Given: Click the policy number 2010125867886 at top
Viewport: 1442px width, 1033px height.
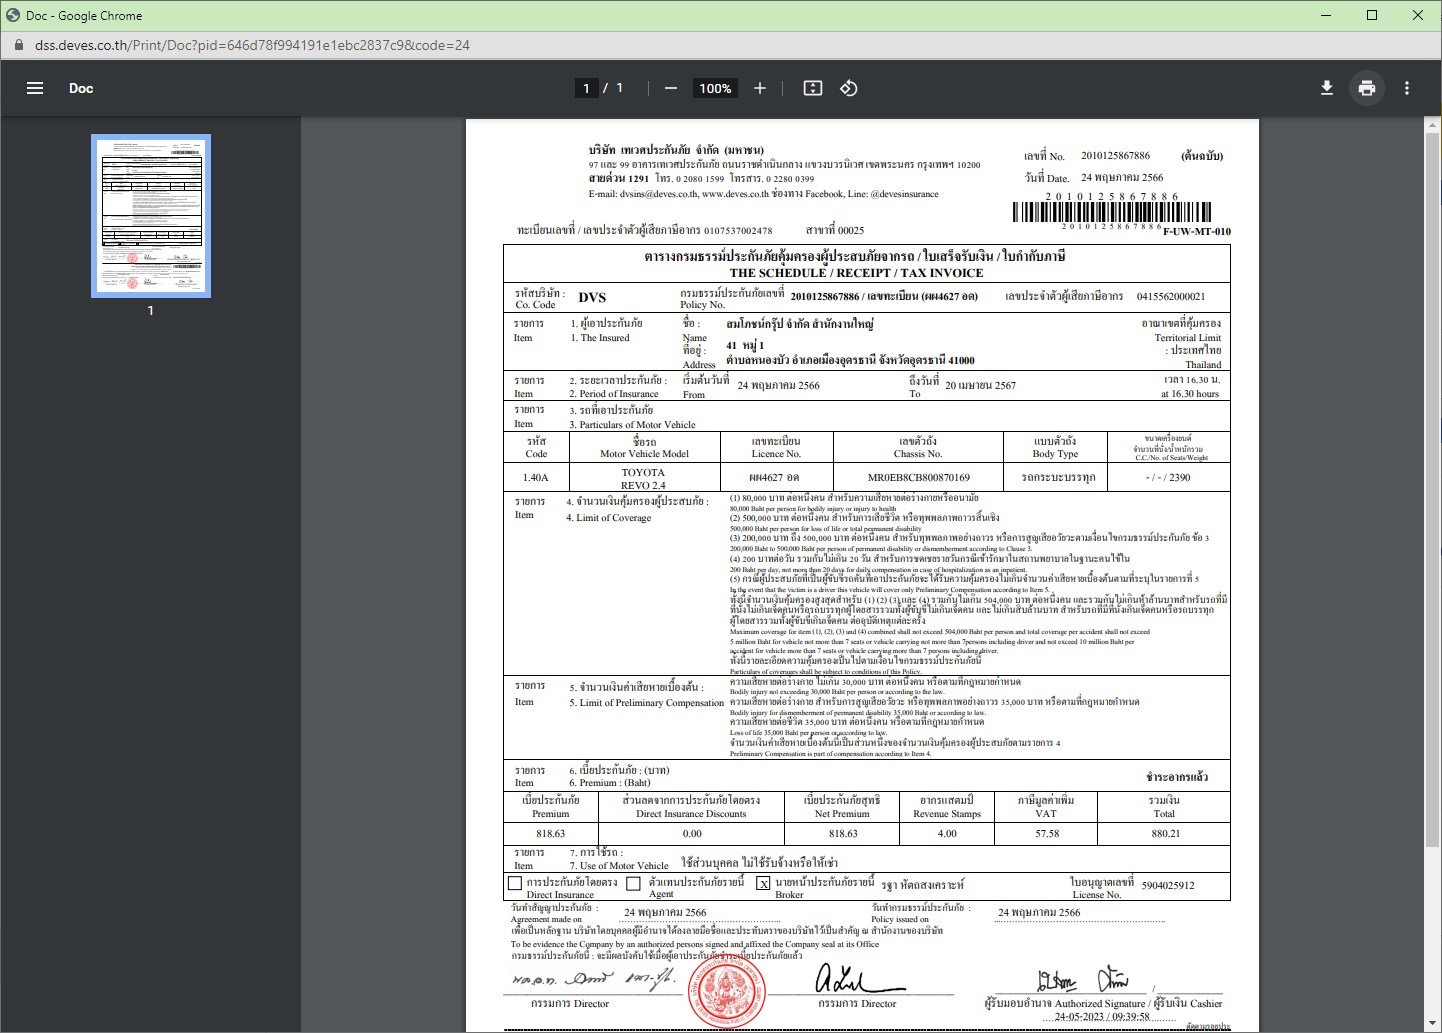Looking at the screenshot, I should [1115, 155].
